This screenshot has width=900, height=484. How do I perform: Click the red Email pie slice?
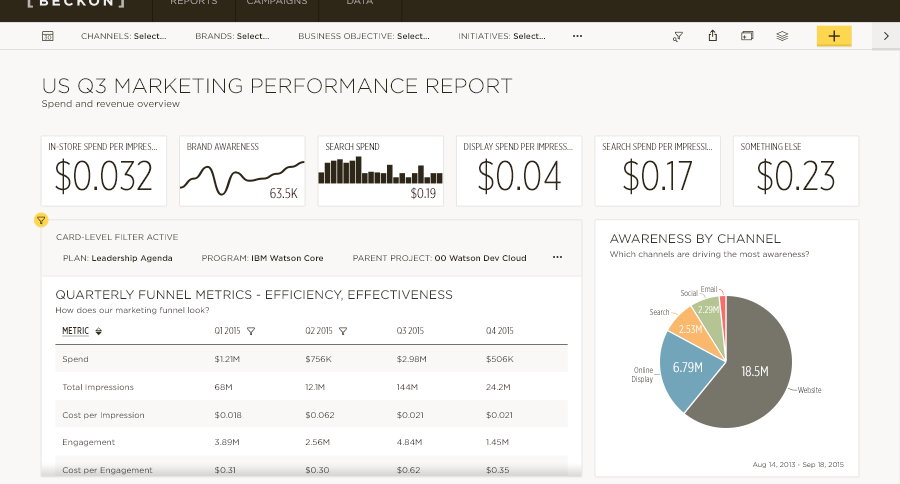(x=723, y=310)
